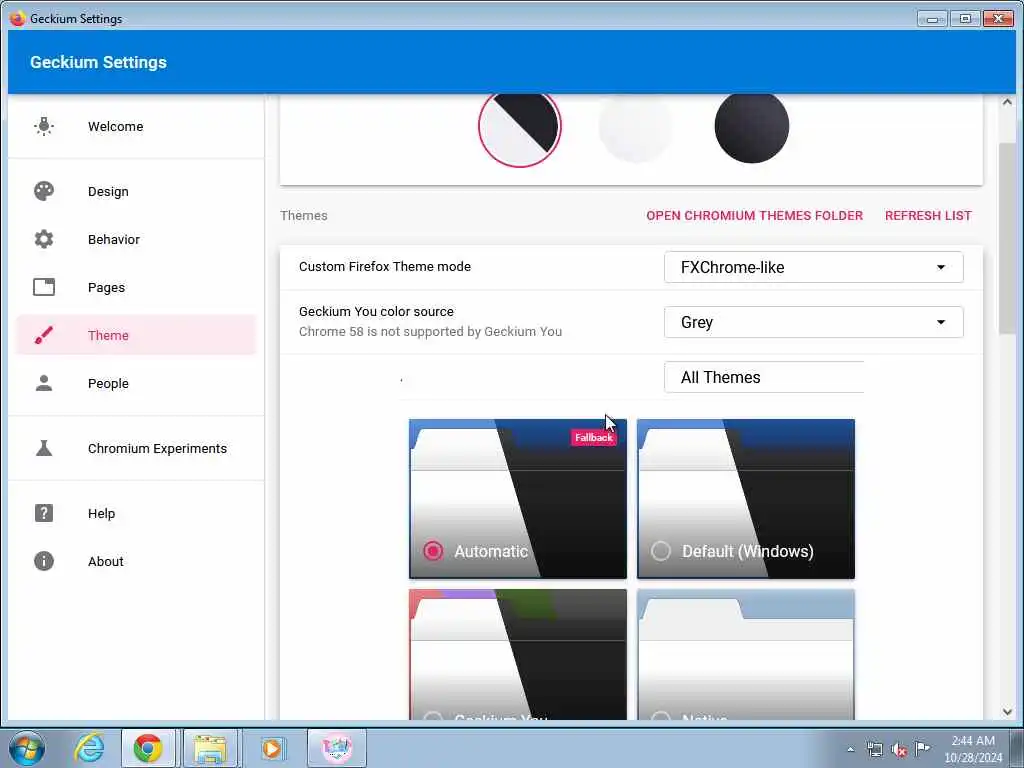Select the Automatic theme radio button
Image resolution: width=1024 pixels, height=768 pixels.
(x=433, y=551)
